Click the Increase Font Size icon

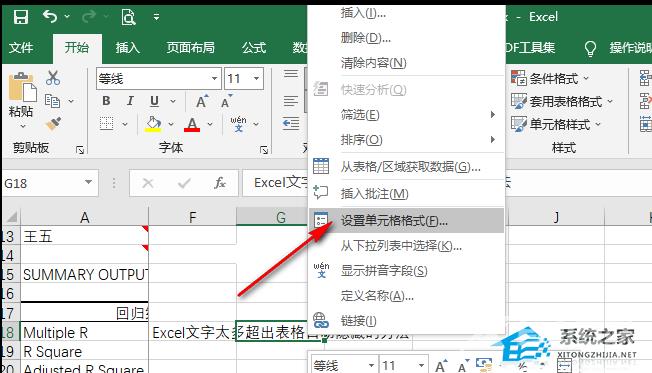pyautogui.click(x=202, y=101)
